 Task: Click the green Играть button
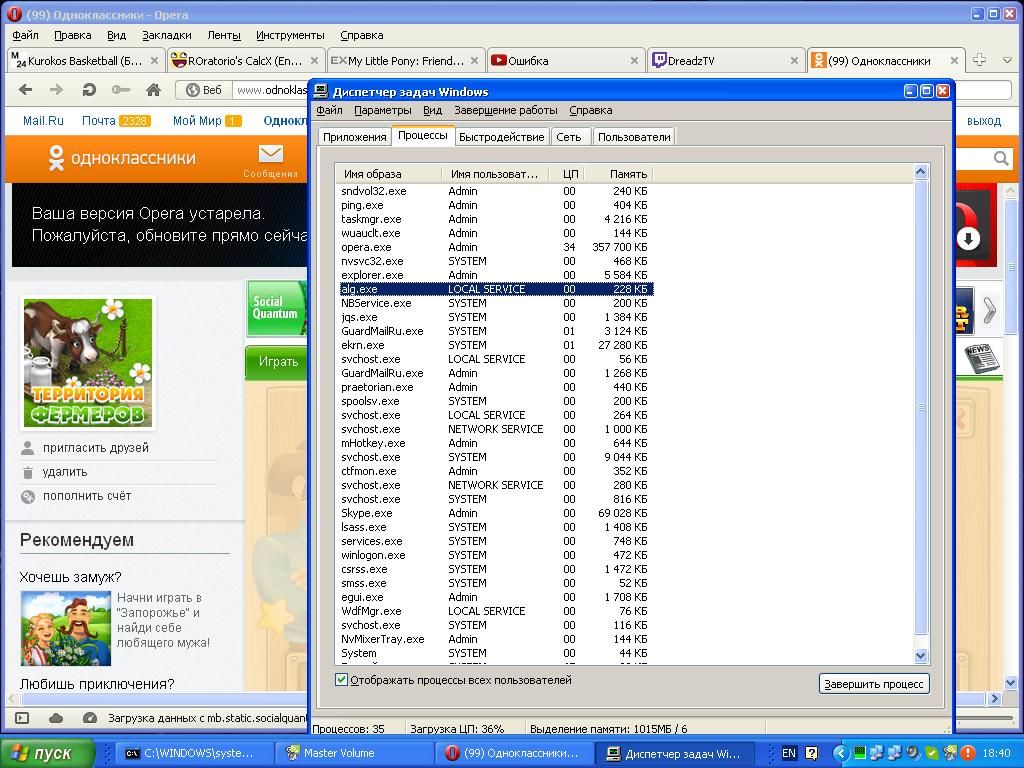(277, 362)
